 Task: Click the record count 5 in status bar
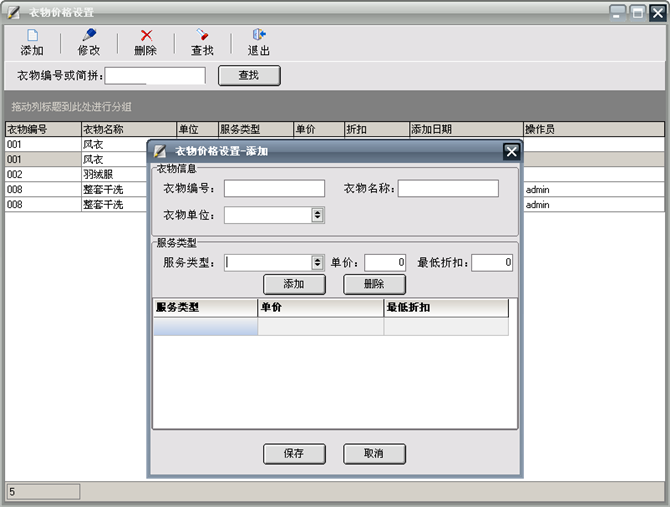tap(43, 492)
